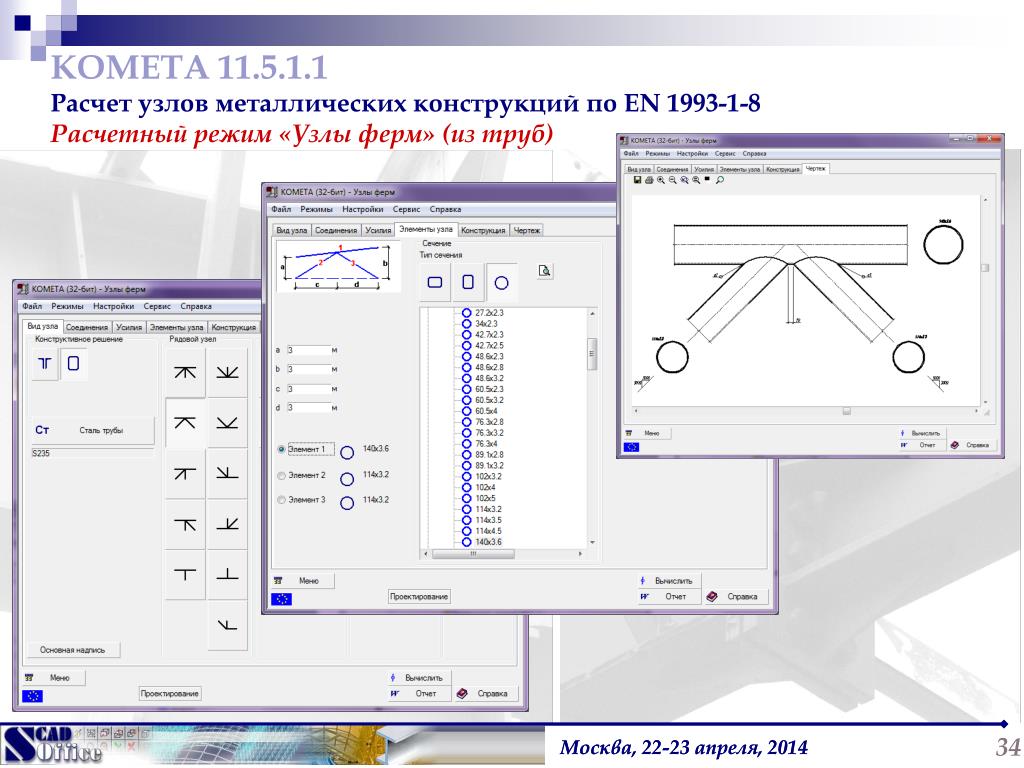Click Отчет button in middle window
This screenshot has height=768, width=1024.
tap(668, 596)
